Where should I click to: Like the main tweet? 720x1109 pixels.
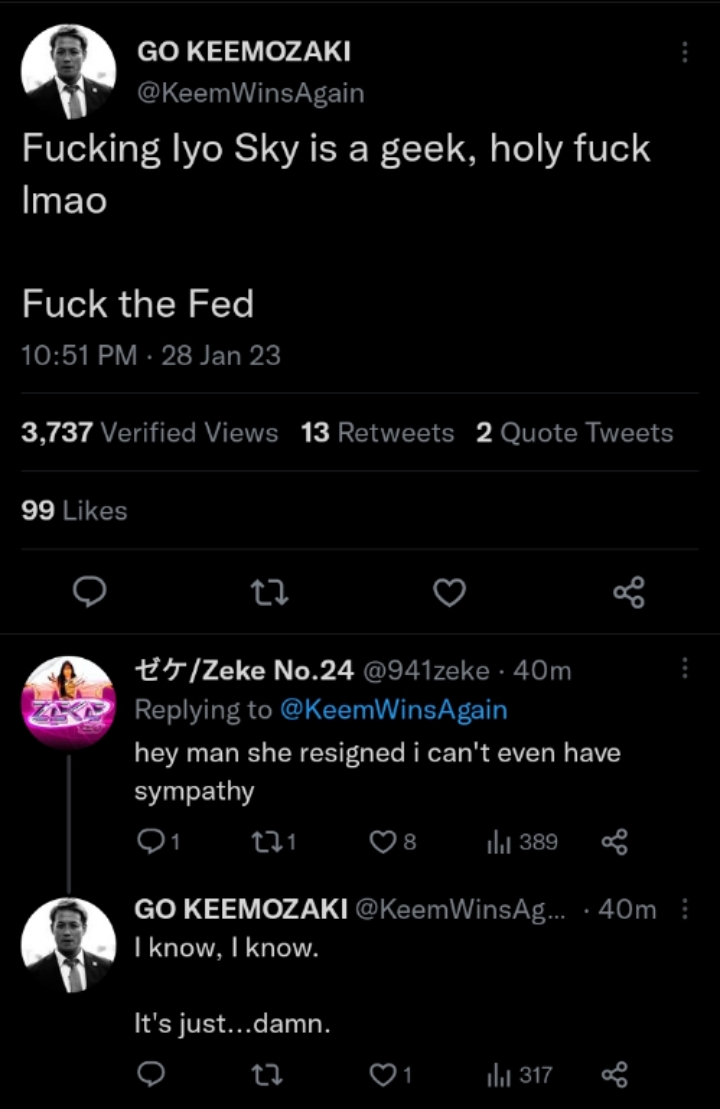(x=450, y=594)
